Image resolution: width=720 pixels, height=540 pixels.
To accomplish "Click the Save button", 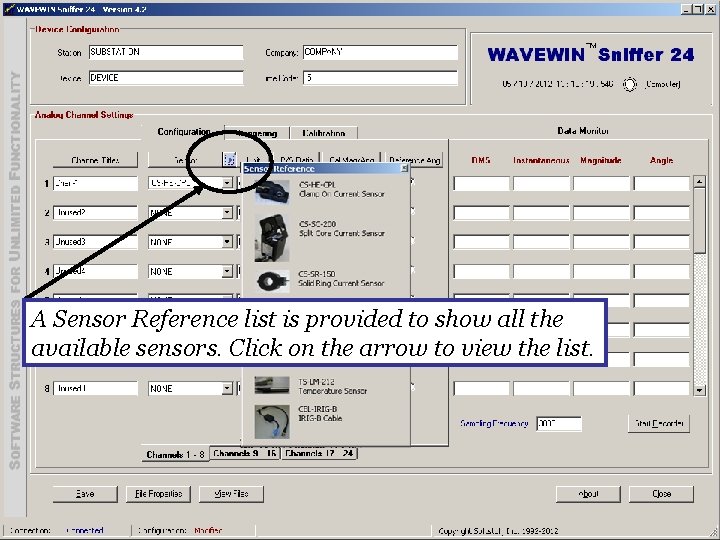I will tap(85, 494).
